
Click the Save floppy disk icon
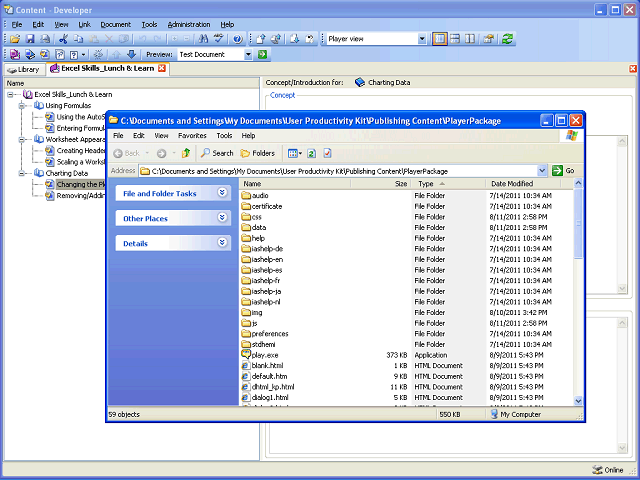[30, 39]
